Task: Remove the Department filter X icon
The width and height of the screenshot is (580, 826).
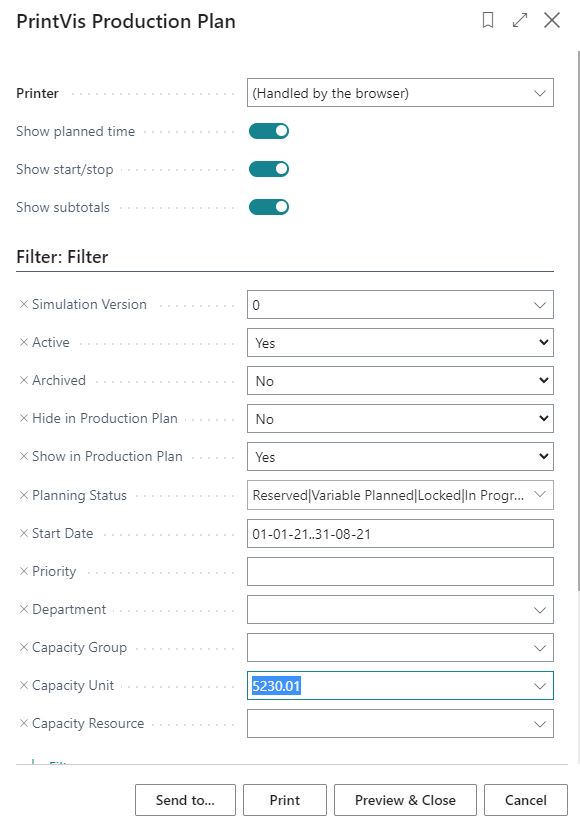Action: pyautogui.click(x=24, y=609)
